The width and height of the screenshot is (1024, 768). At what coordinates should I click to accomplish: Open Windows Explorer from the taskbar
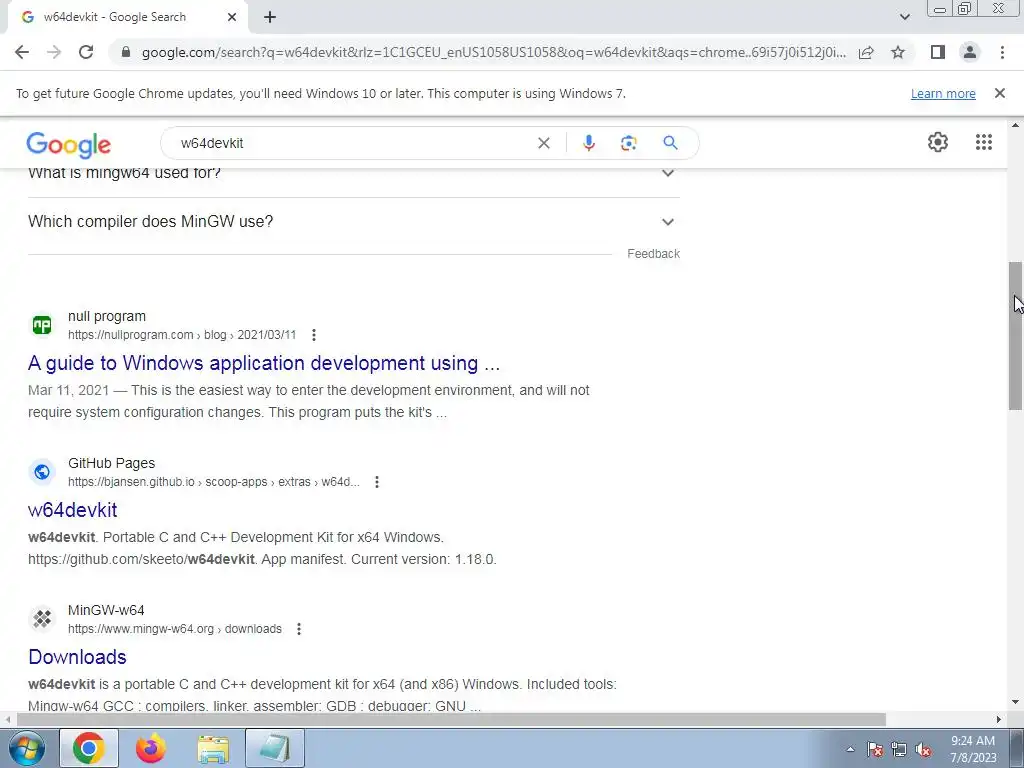pyautogui.click(x=213, y=748)
